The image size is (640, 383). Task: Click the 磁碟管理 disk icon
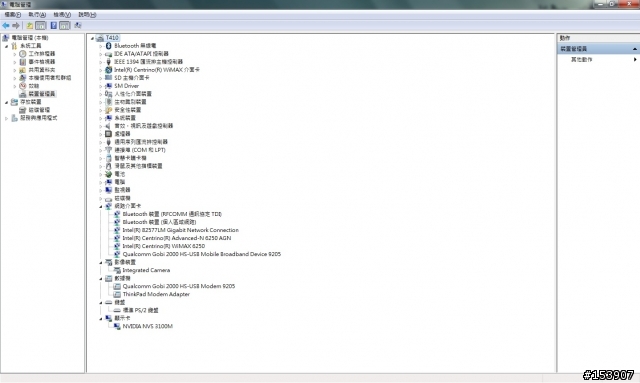click(x=23, y=110)
